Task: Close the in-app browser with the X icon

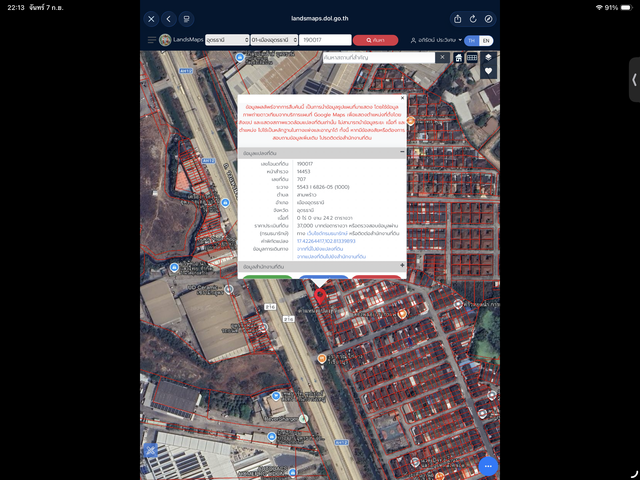Action: 151,19
